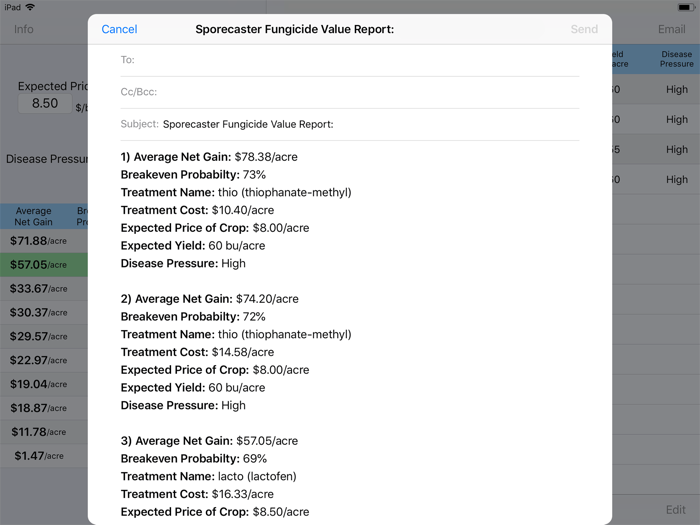Click the first result's Average Net Gain line
This screenshot has height=525, width=700.
click(x=209, y=157)
